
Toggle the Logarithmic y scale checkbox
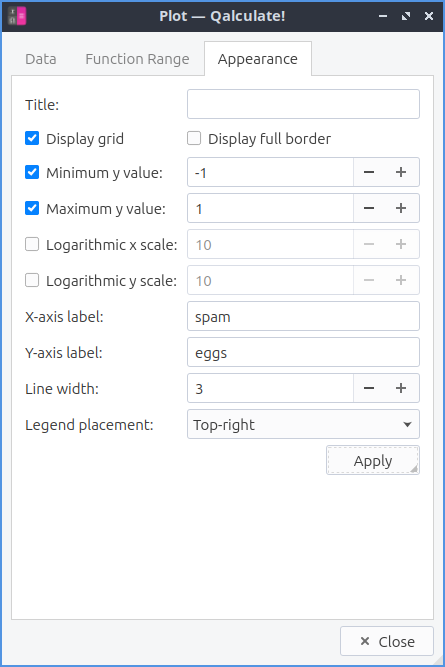point(32,280)
